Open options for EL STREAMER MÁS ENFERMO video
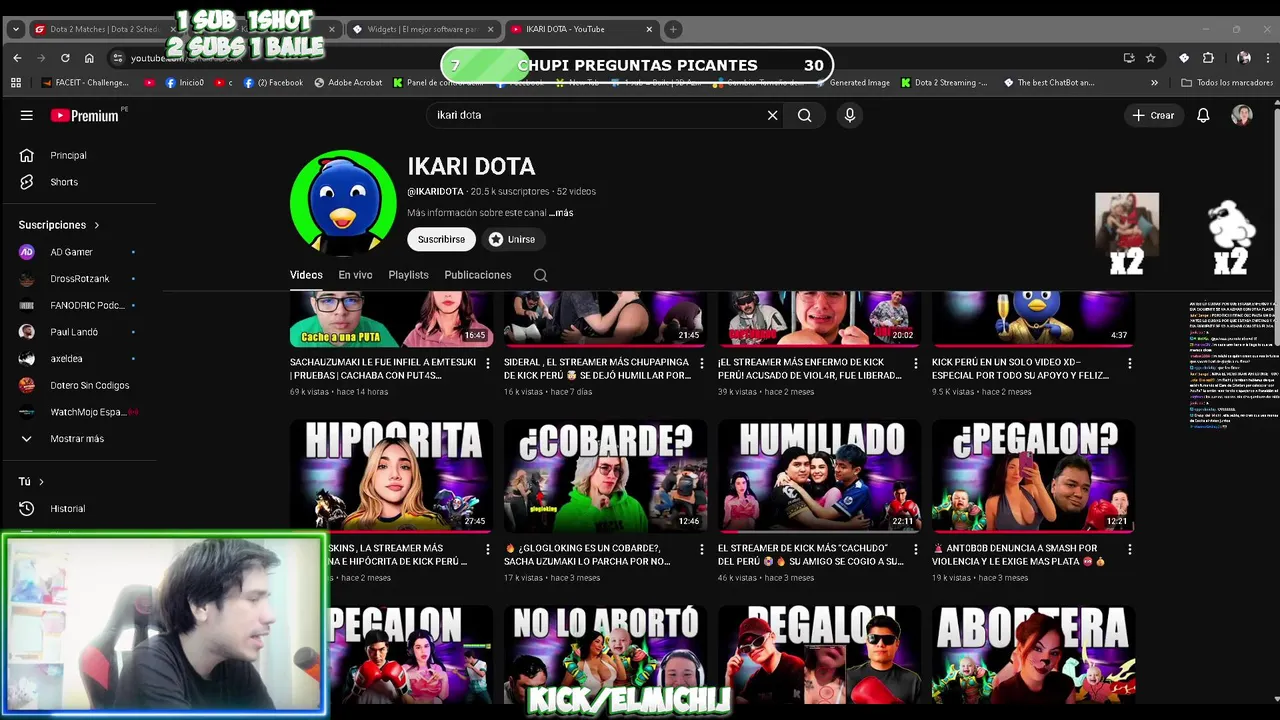The image size is (1280, 720). tap(916, 364)
